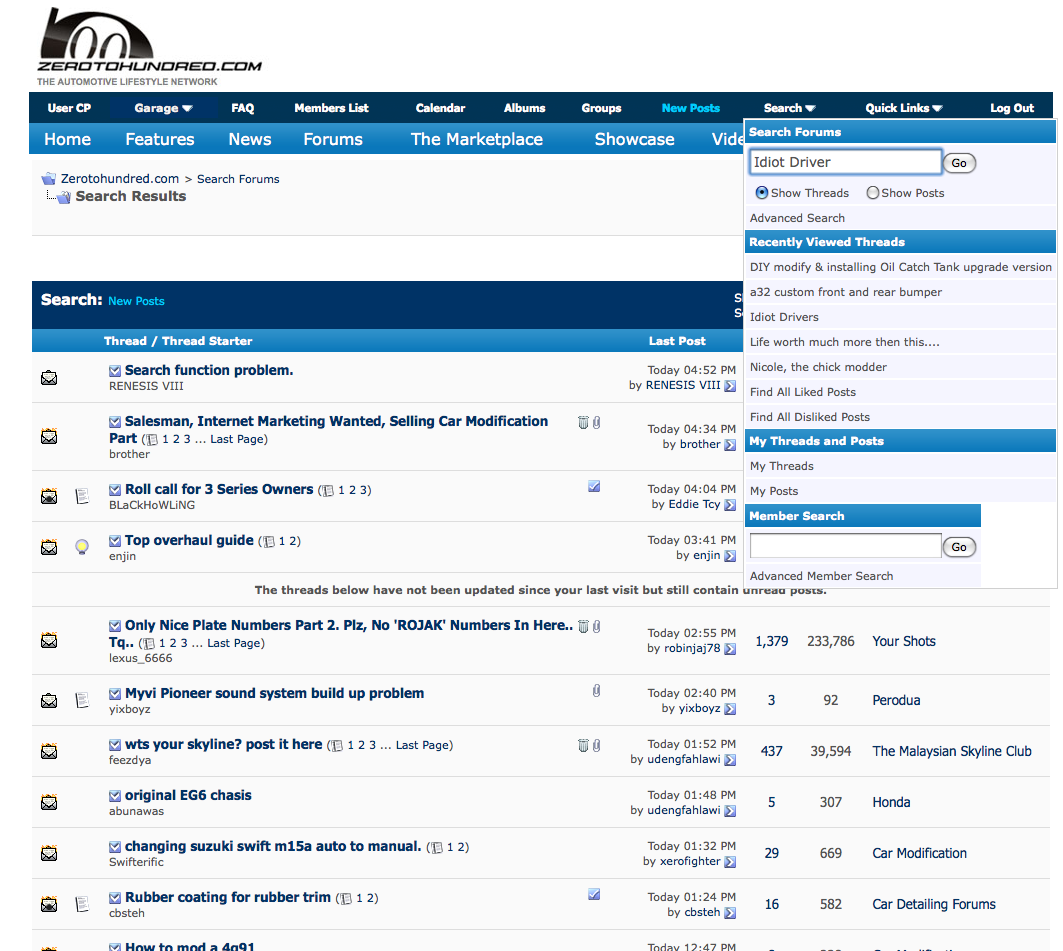Click the envelope icon for original EG6 chasis
Viewport: 1063px width, 951px height.
click(49, 802)
